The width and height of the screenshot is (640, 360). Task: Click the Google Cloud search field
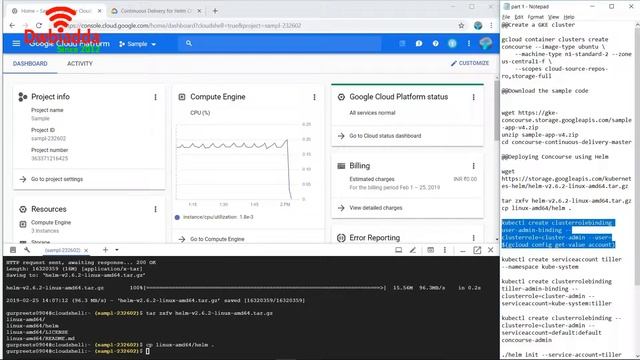tap(280, 43)
